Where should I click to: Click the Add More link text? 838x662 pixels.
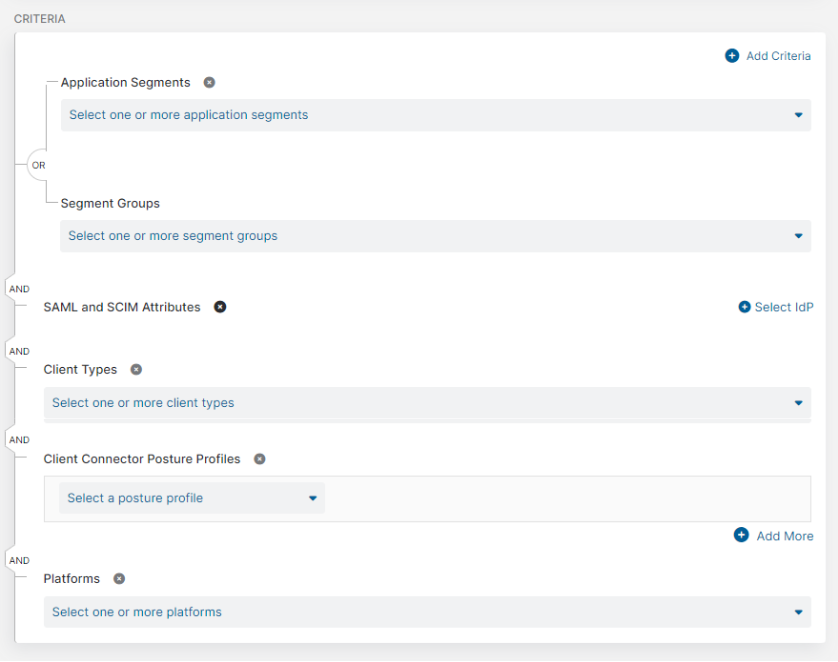784,536
